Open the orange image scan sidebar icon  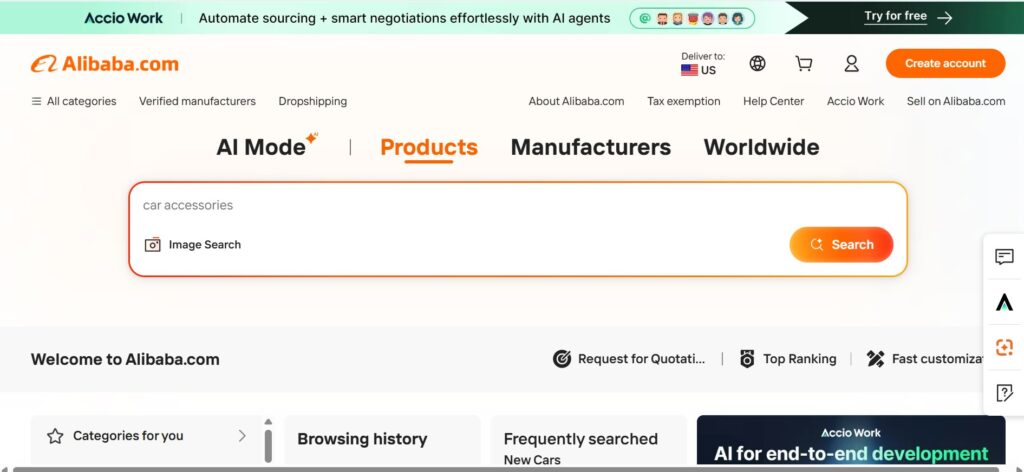1004,347
